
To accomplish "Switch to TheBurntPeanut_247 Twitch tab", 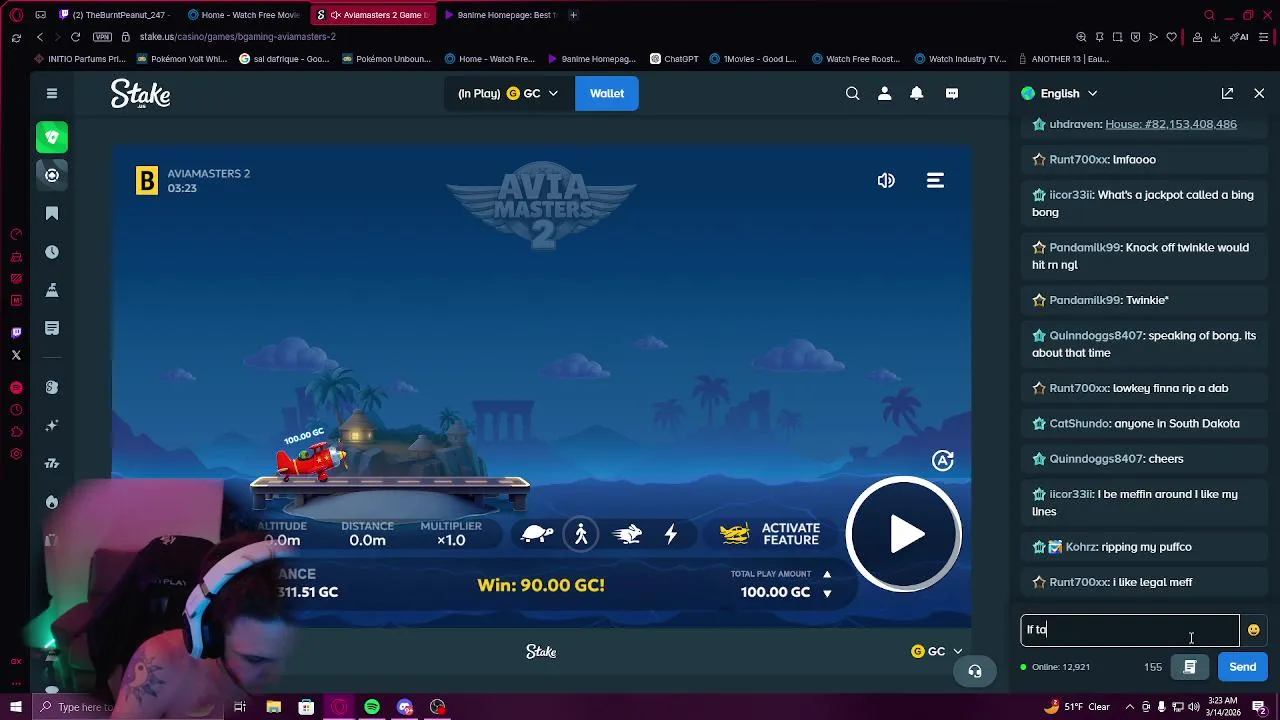I will (117, 15).
